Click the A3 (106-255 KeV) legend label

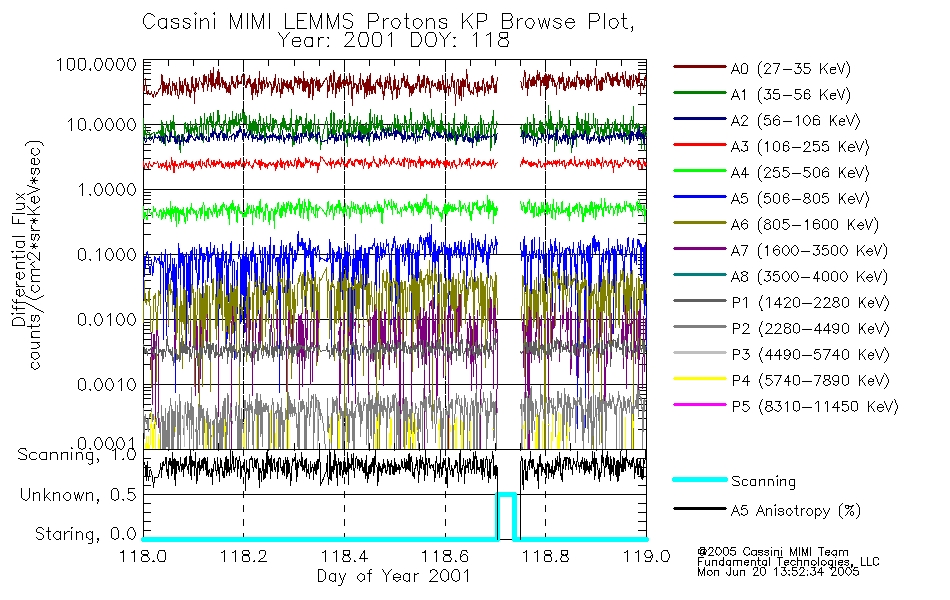(x=800, y=147)
